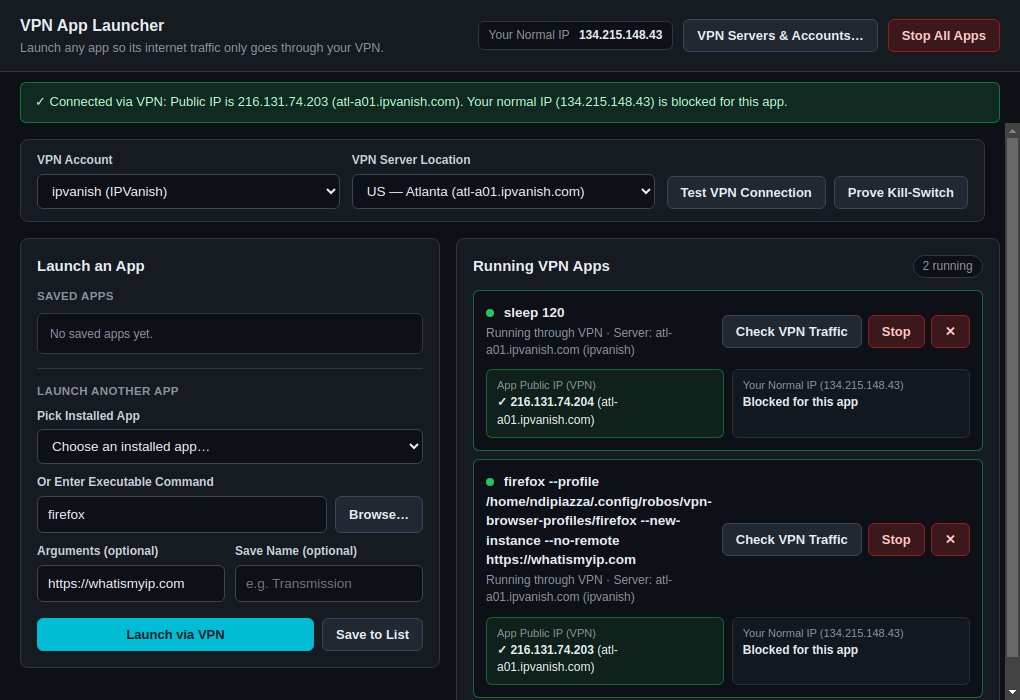This screenshot has width=1020, height=700.
Task: Click the green status dot beside firefox --profile
Action: [x=490, y=482]
